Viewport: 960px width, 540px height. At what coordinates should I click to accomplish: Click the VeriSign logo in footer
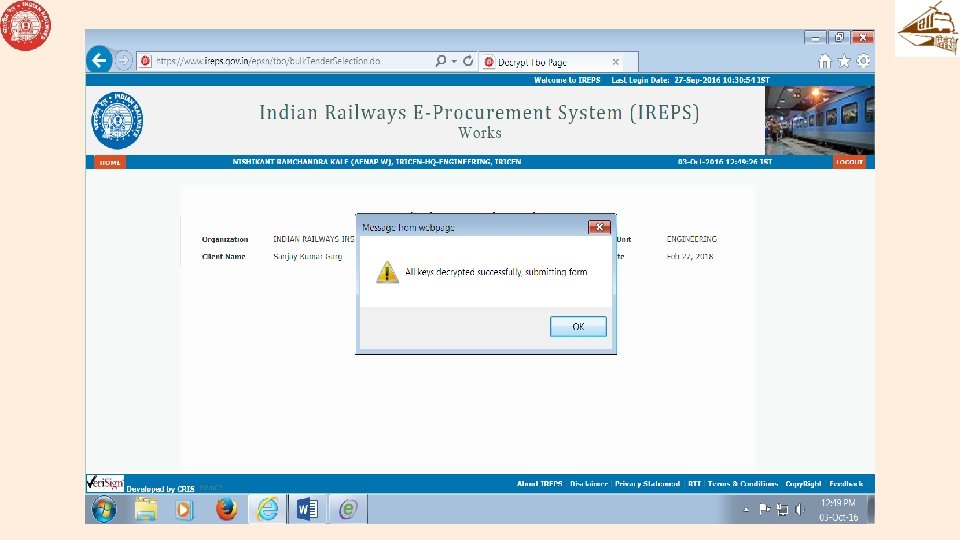pos(105,483)
